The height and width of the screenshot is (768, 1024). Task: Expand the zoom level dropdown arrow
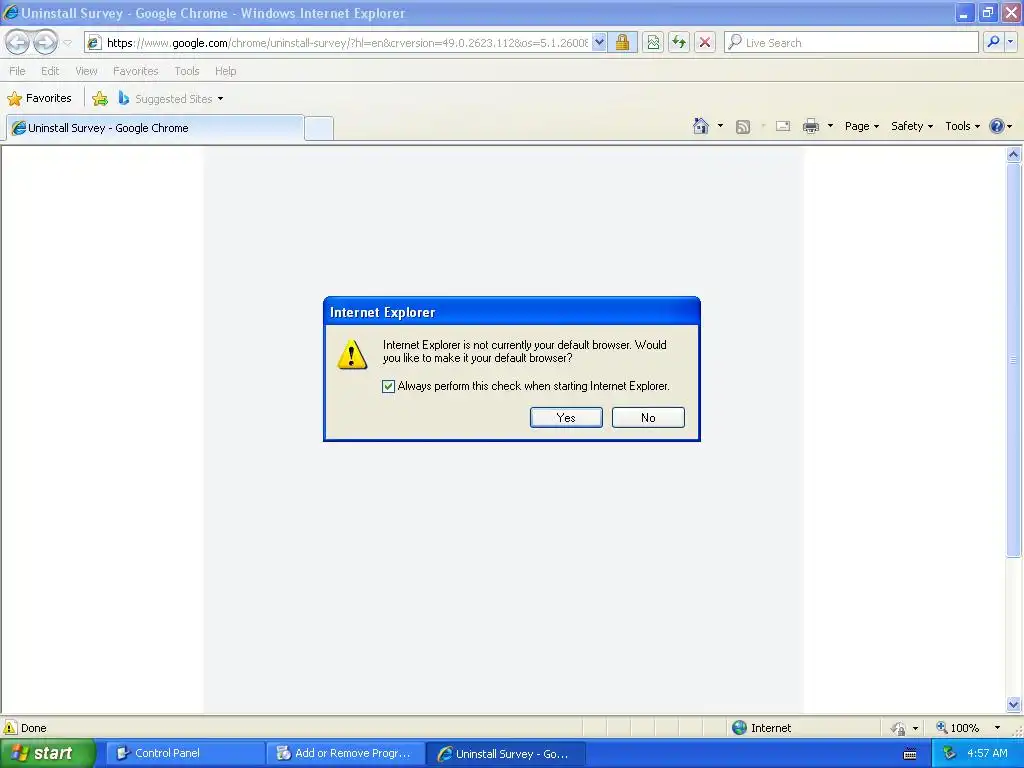[x=997, y=728]
